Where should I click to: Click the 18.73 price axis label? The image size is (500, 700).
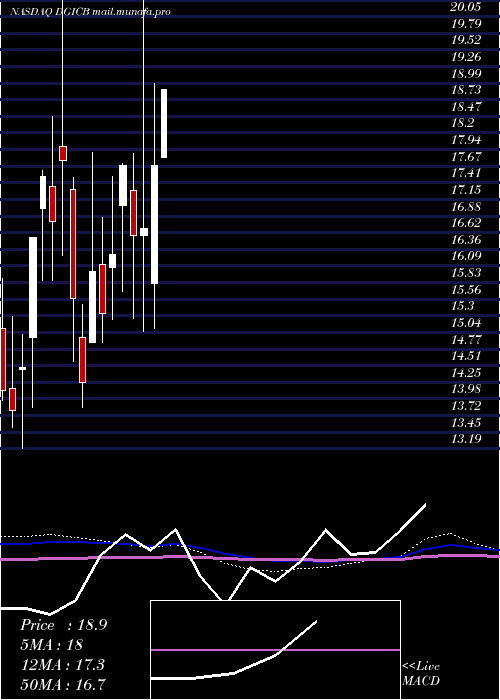[x=466, y=90]
